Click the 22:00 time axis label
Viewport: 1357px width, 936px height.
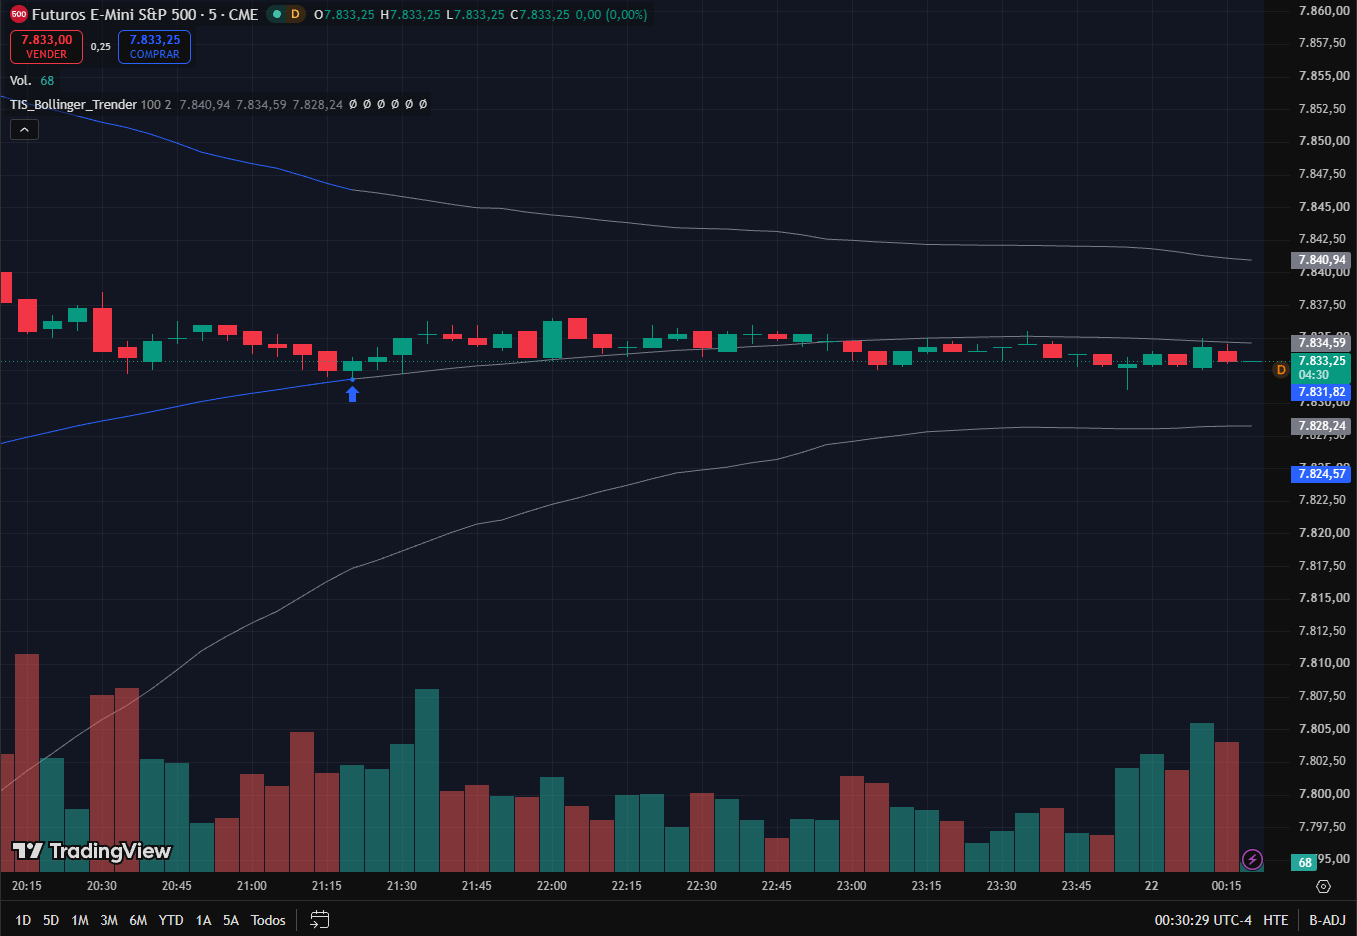(x=551, y=886)
